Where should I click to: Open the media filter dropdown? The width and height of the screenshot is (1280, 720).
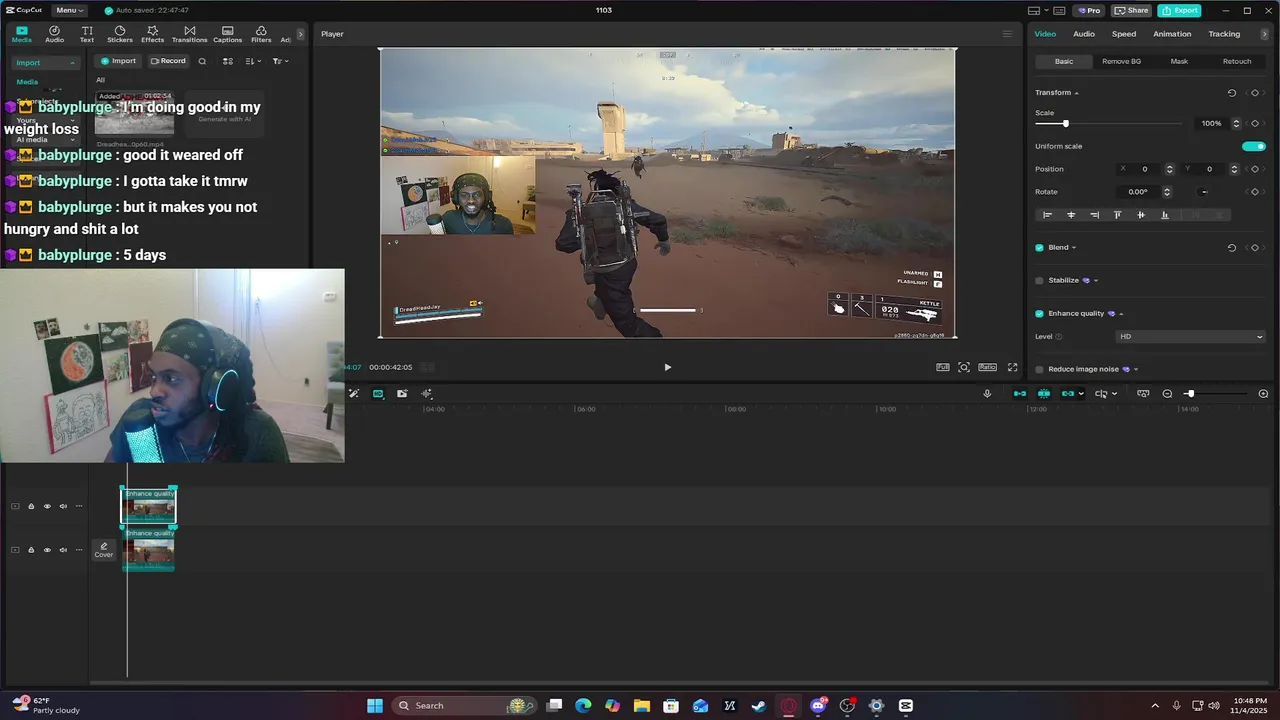[x=281, y=61]
